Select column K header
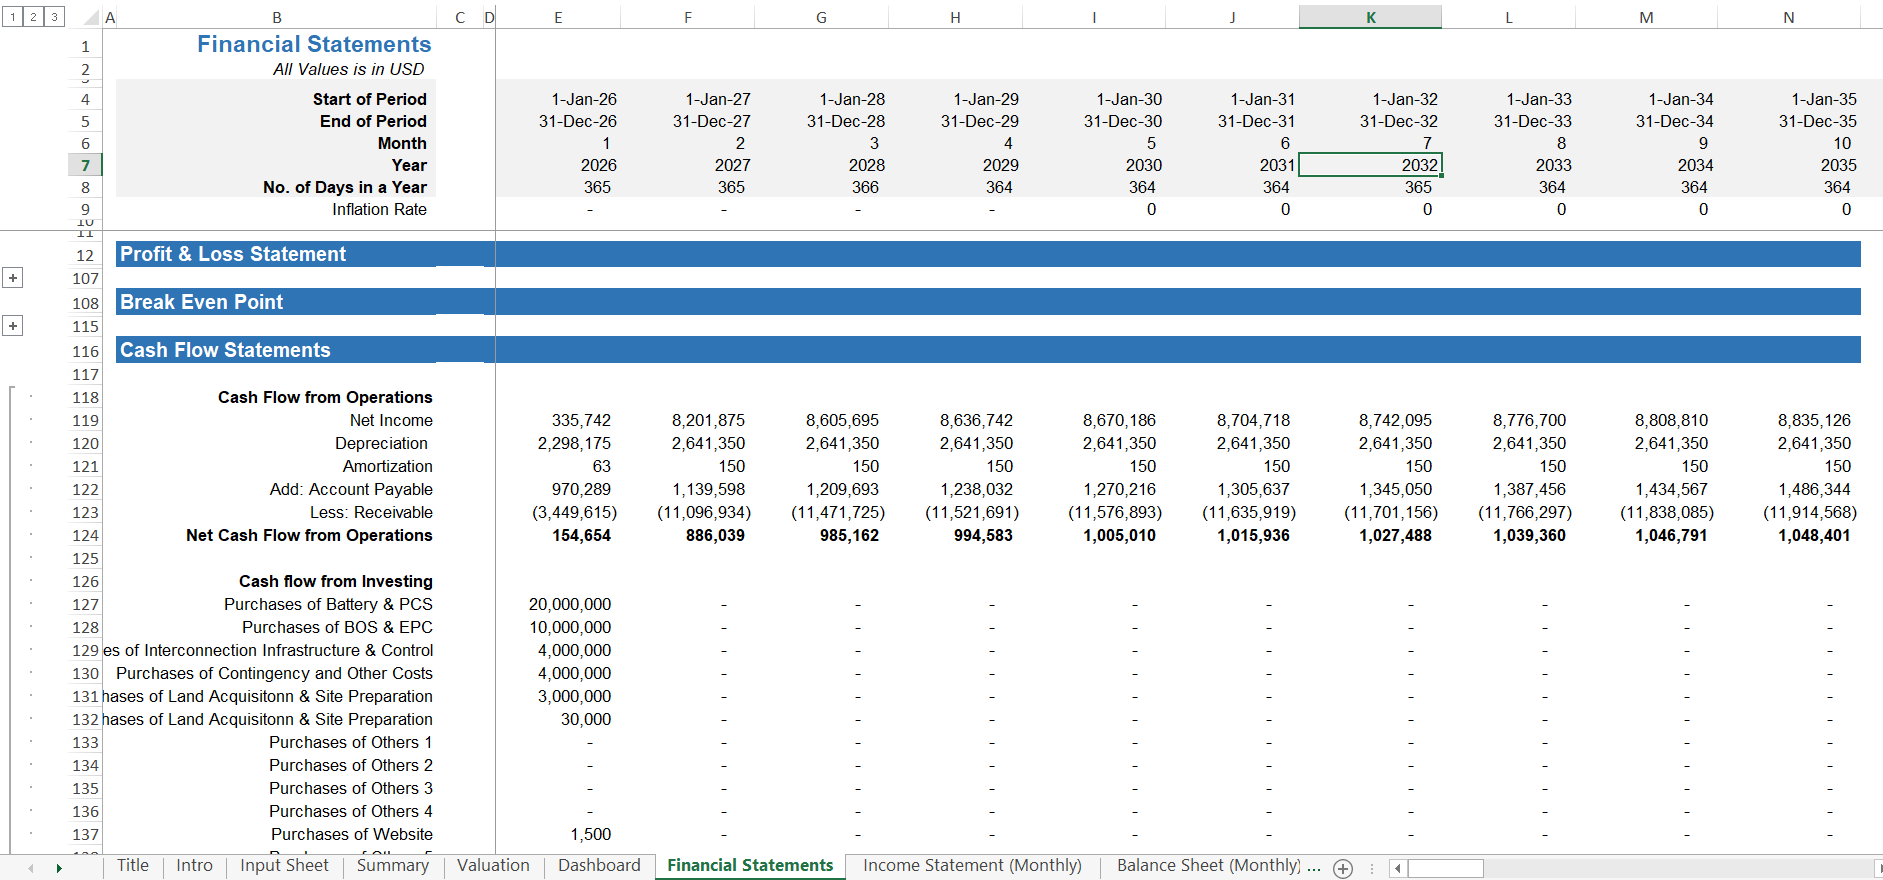This screenshot has width=1883, height=880. (1370, 17)
